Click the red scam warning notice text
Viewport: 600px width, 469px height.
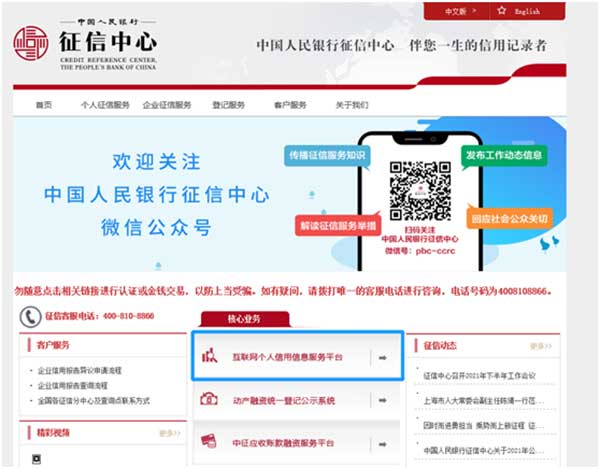click(x=284, y=291)
